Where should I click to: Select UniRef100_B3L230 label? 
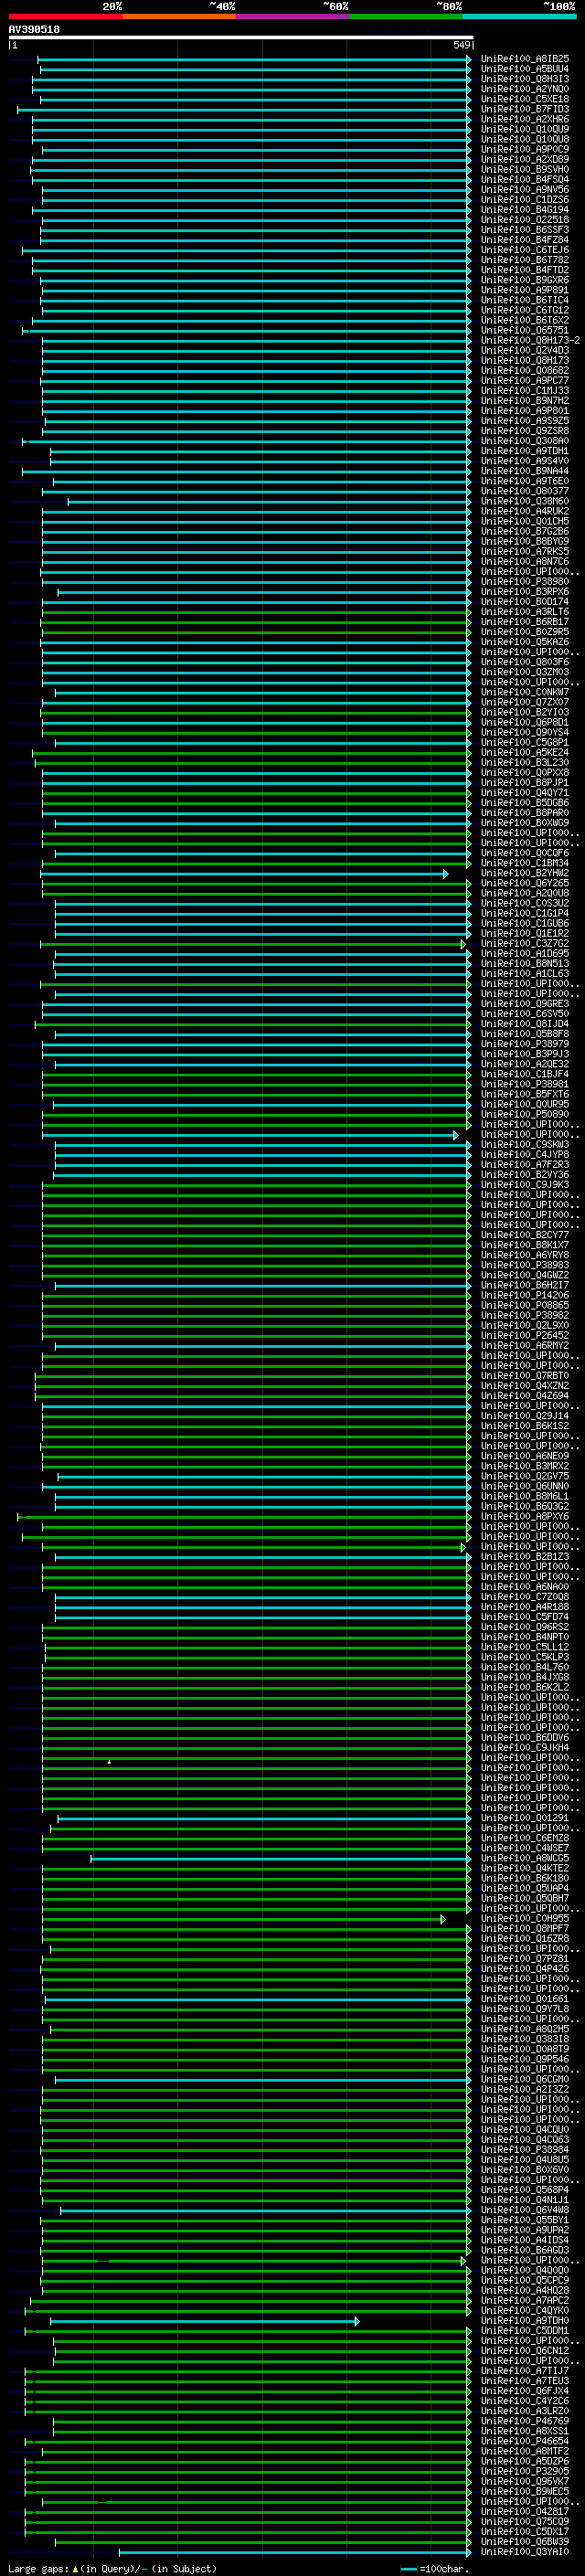(x=525, y=762)
